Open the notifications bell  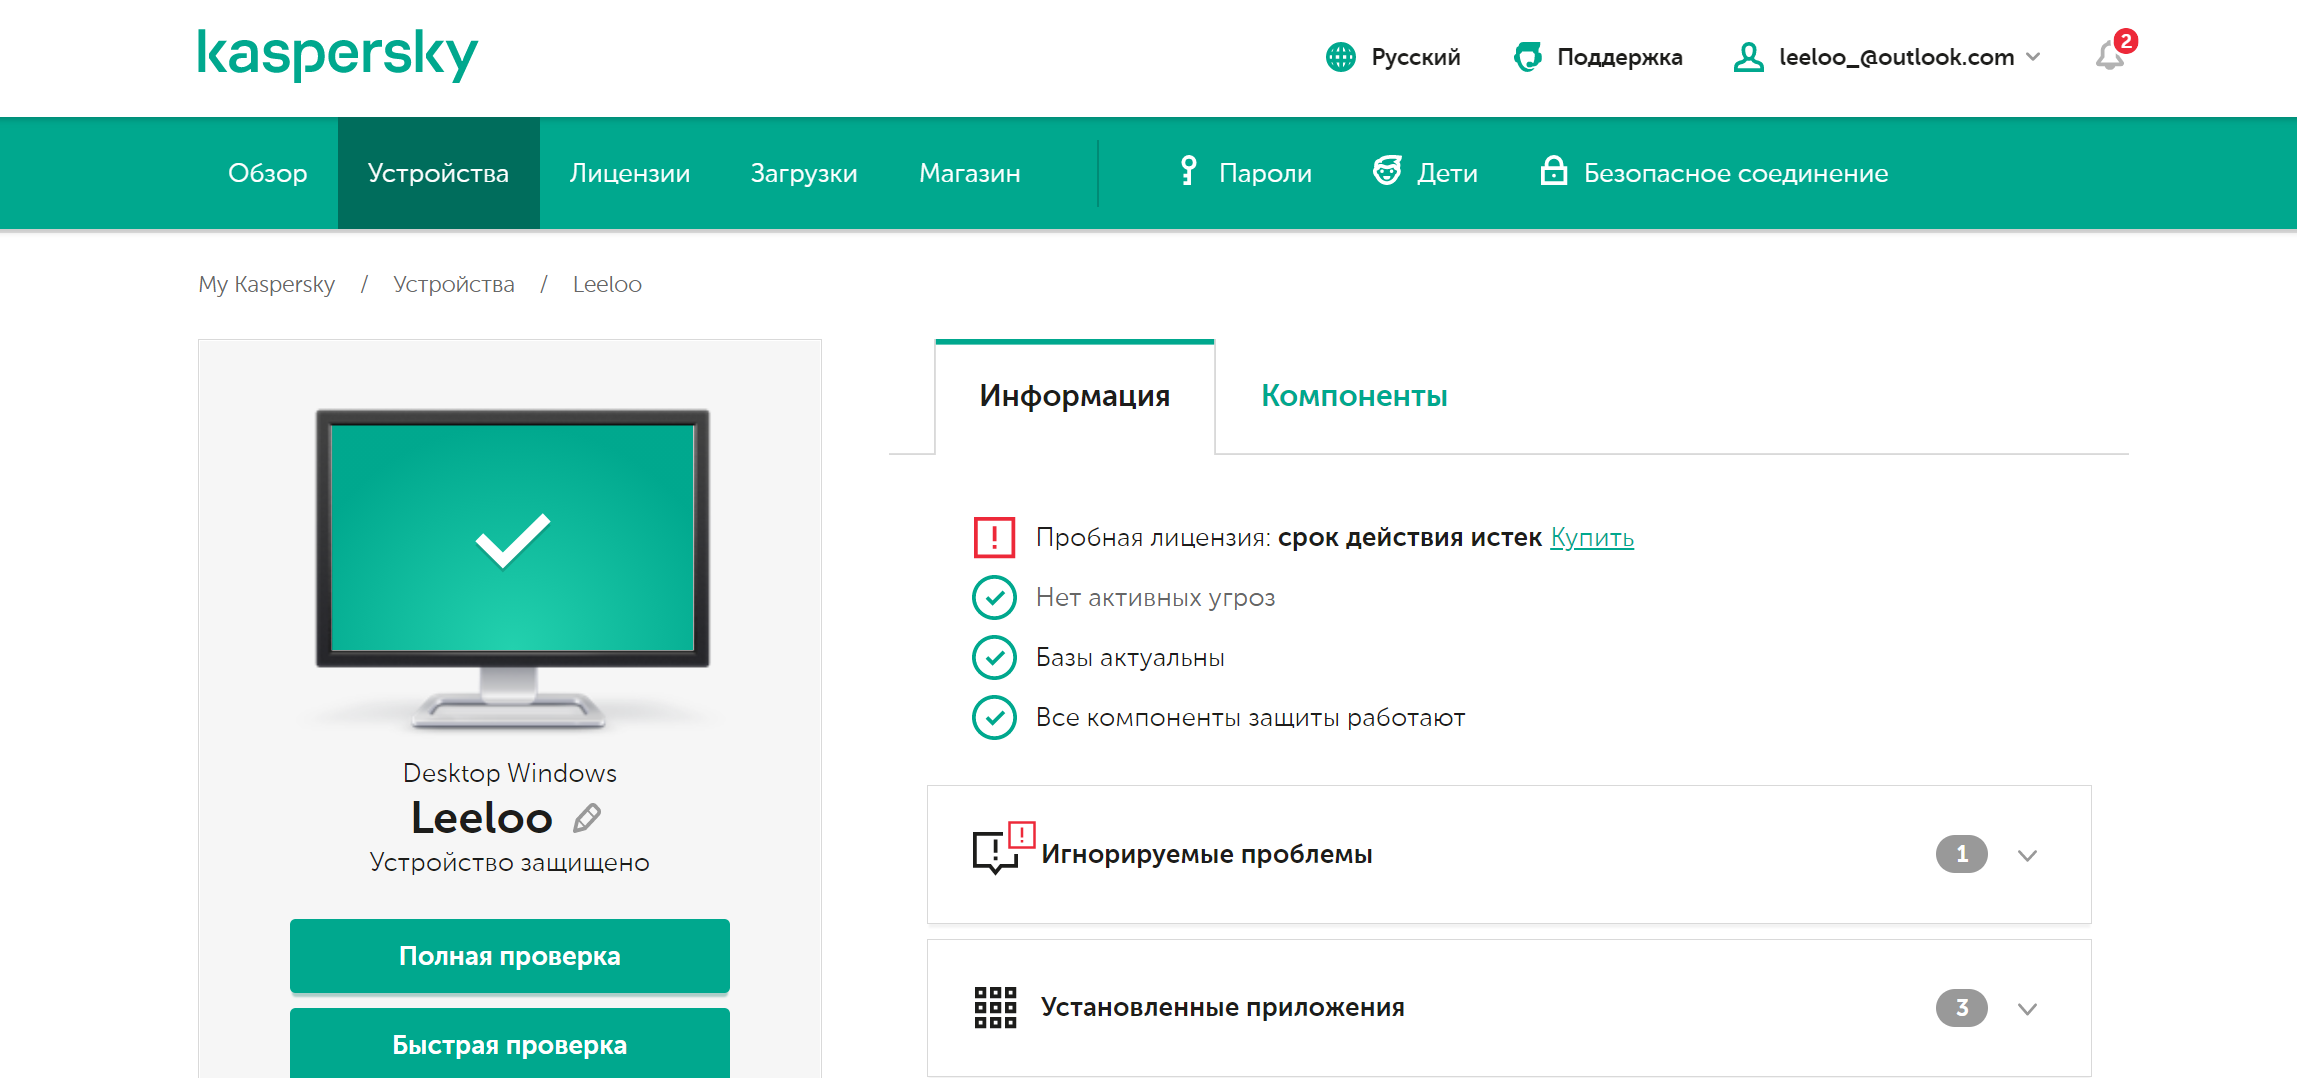point(2110,55)
